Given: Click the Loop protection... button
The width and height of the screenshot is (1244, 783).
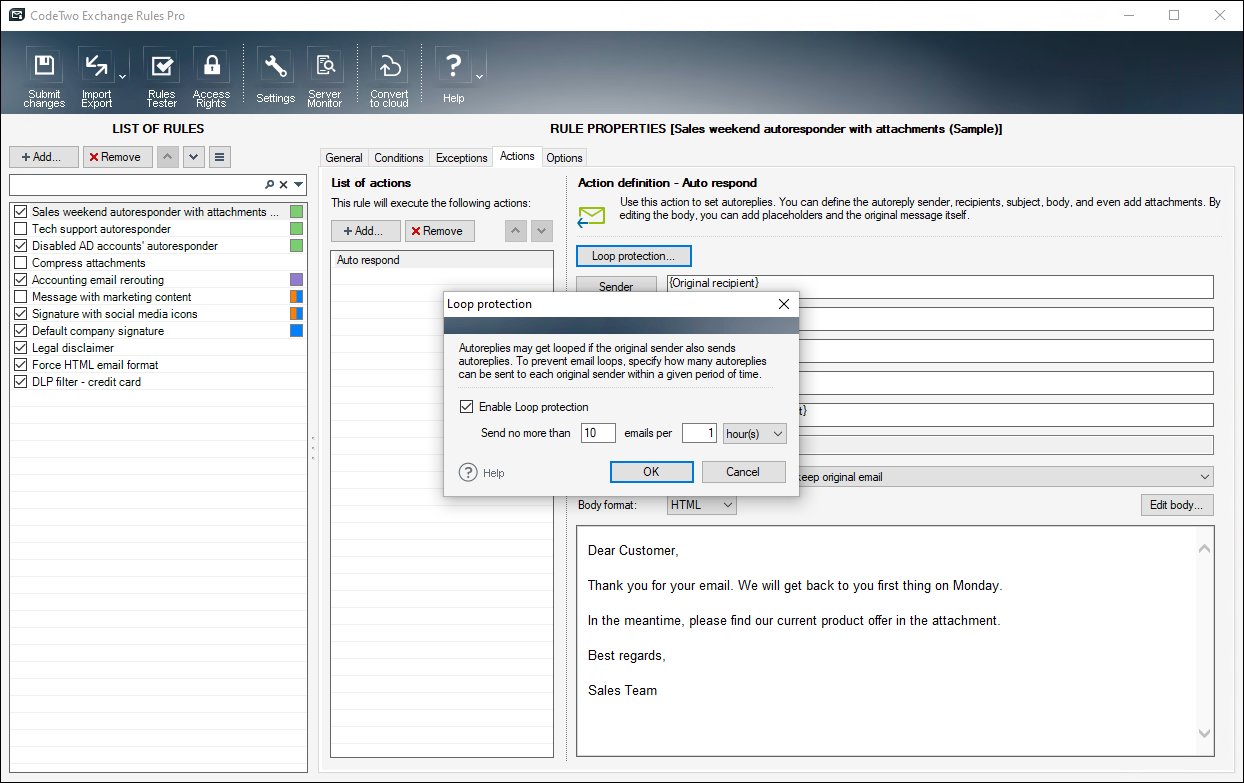Looking at the screenshot, I should [x=634, y=256].
